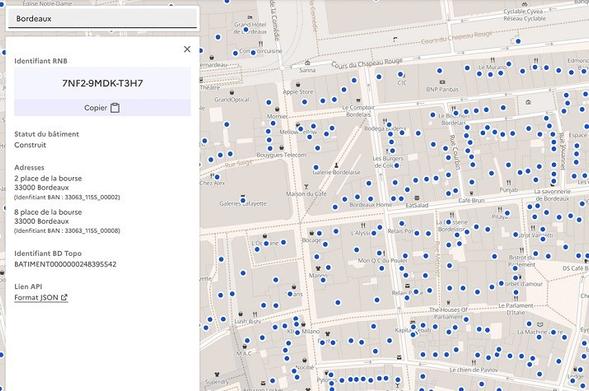Select the RNB identifier 7NF2-9MDK-T3H7 text
The height and width of the screenshot is (391, 589).
click(x=103, y=83)
